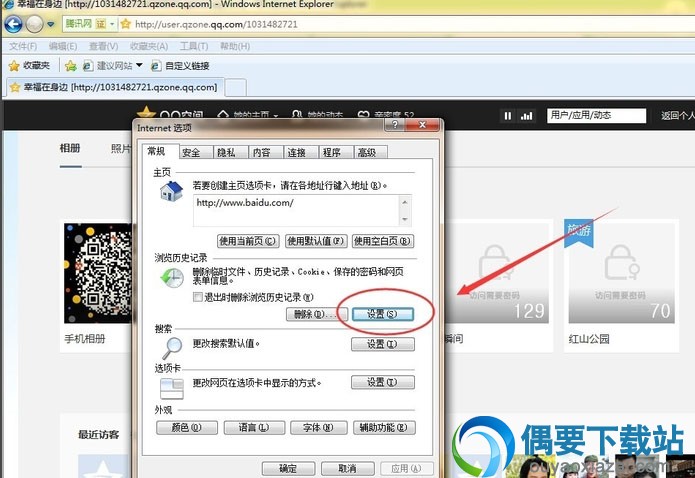Open the 文件(F) menu

pos(23,46)
